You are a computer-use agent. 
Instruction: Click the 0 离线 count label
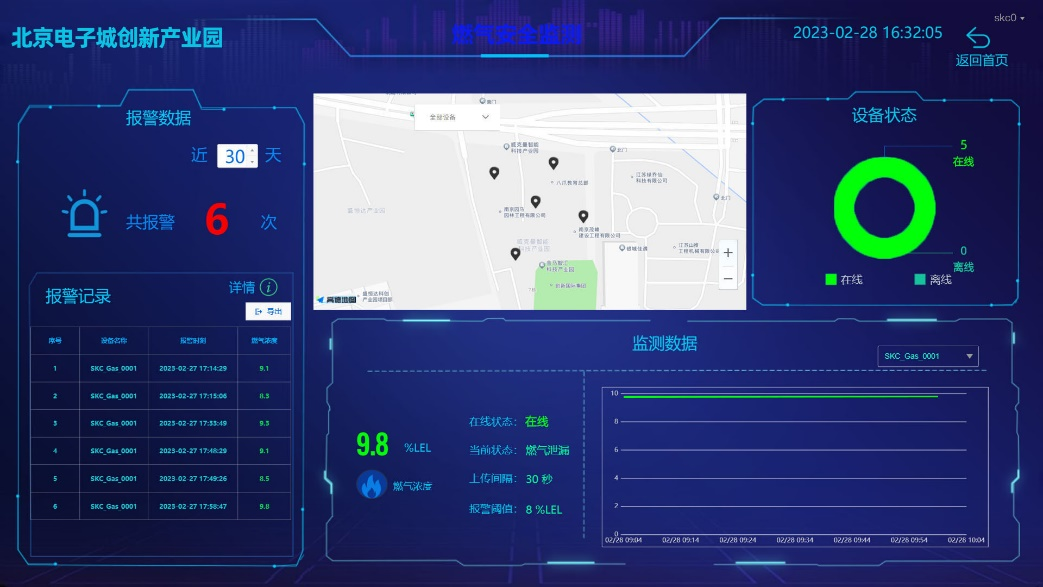[x=963, y=259]
